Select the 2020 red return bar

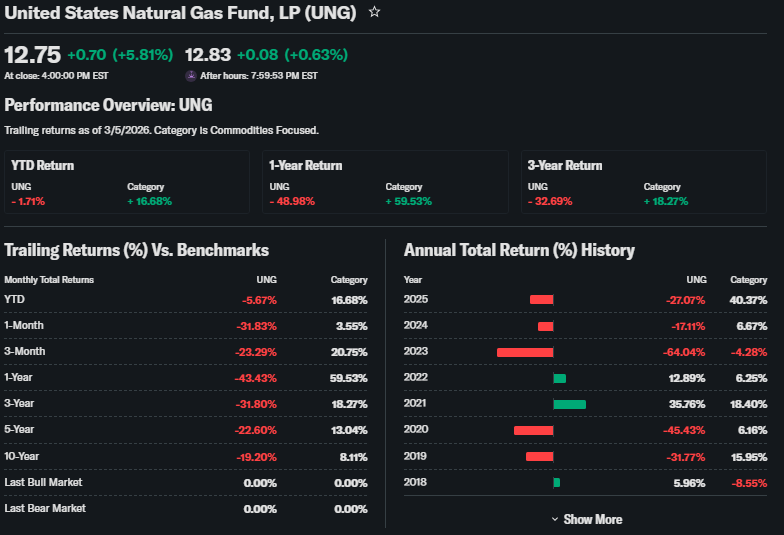(x=533, y=430)
